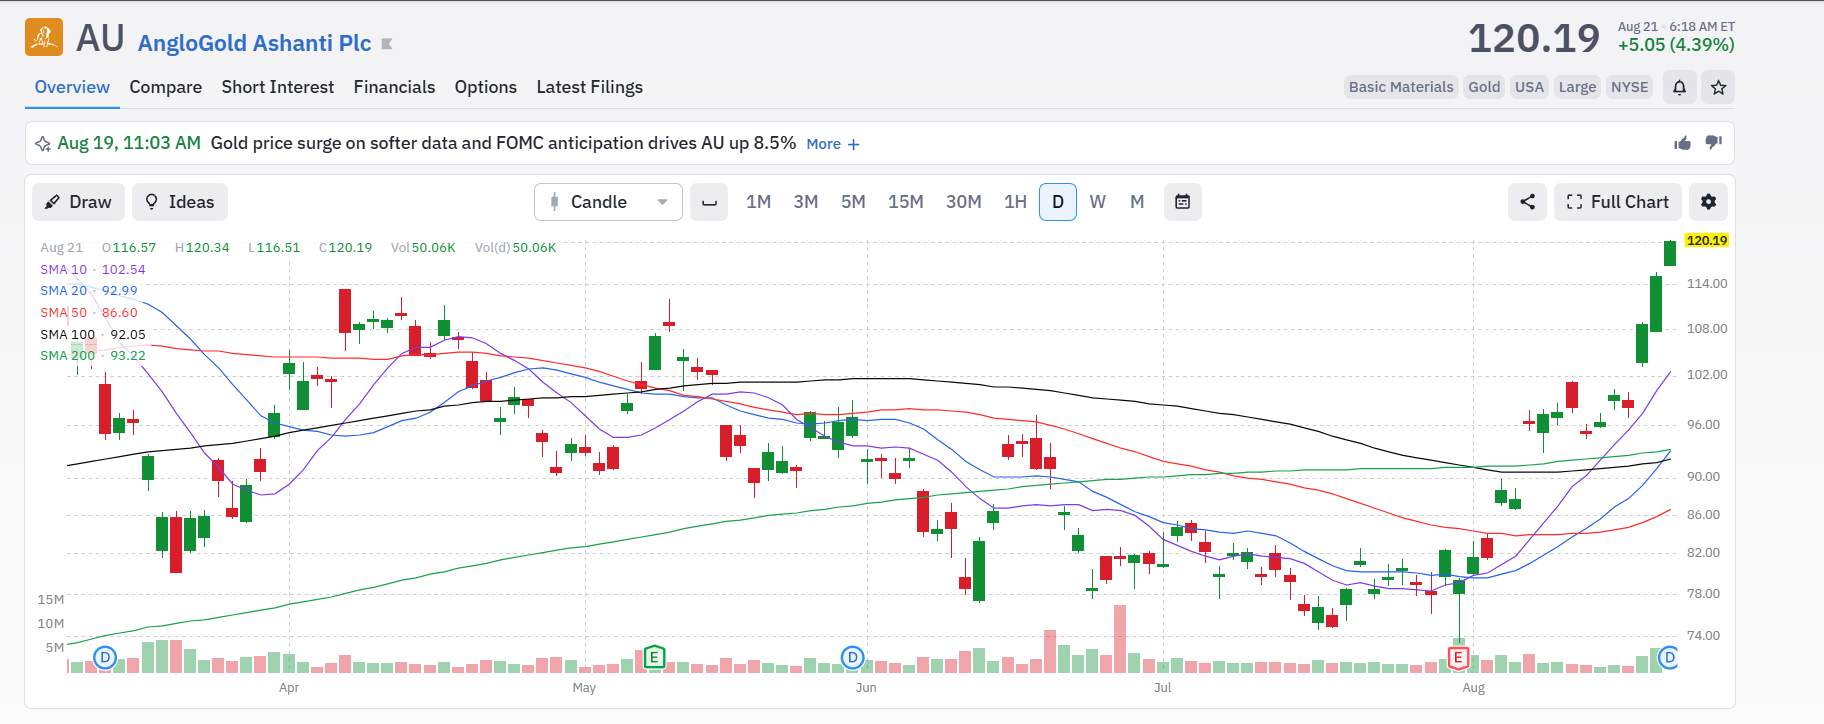Switch to the Short Interest tab
This screenshot has height=724, width=1824.
[x=278, y=87]
